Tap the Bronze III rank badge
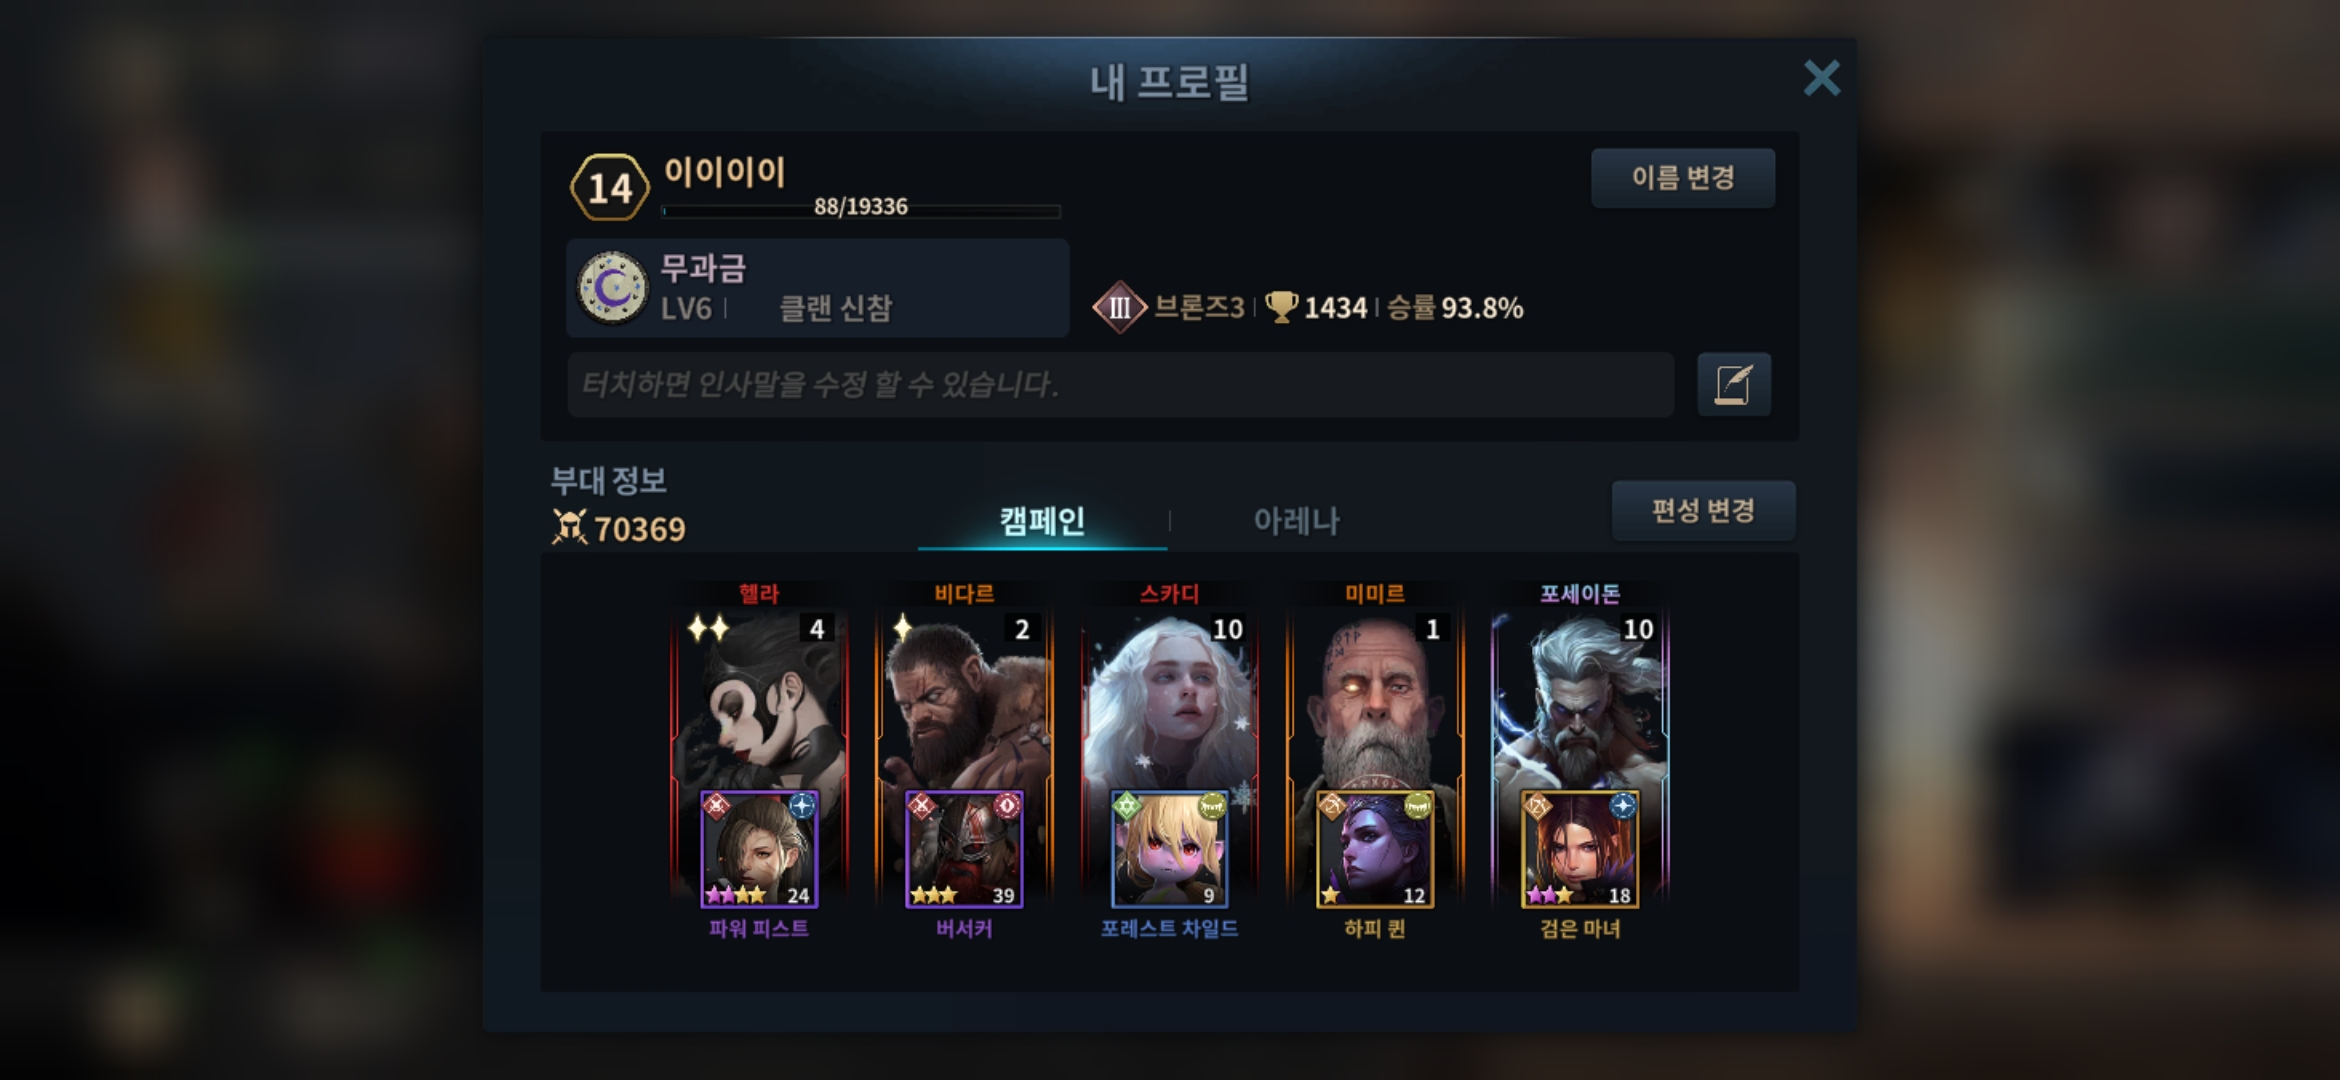The height and width of the screenshot is (1080, 2340). click(x=1119, y=307)
